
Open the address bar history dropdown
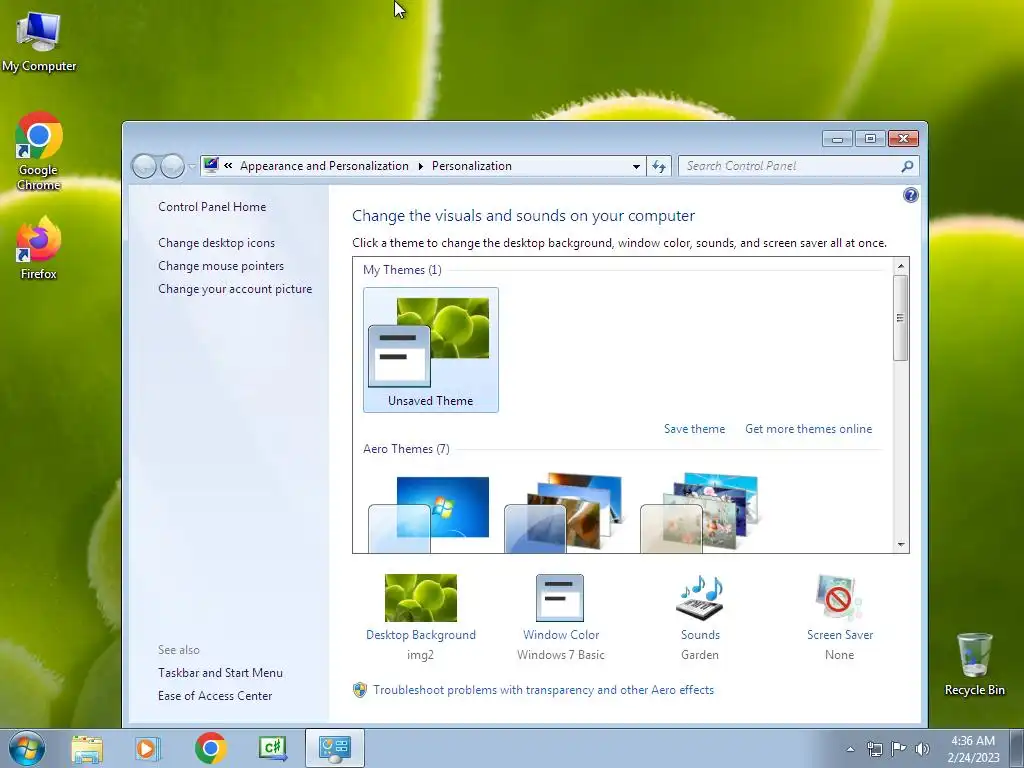point(636,167)
